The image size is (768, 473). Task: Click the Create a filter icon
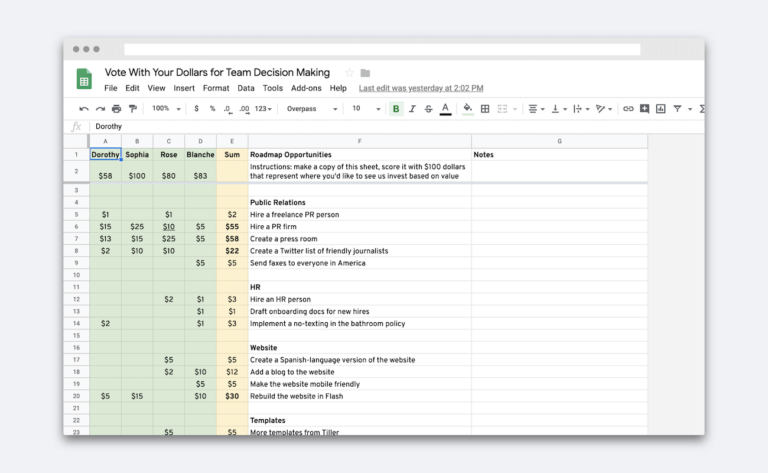677,109
